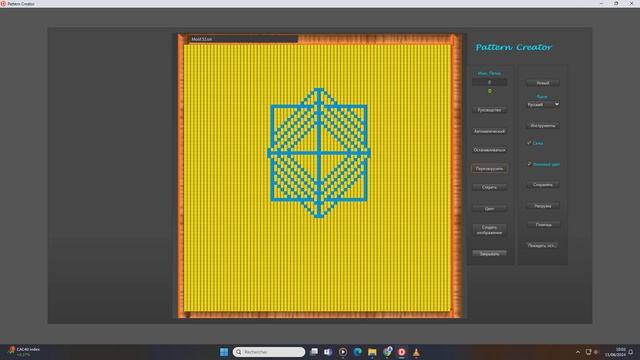
Task: Open the notifications bell in taskbar
Action: tap(631, 352)
